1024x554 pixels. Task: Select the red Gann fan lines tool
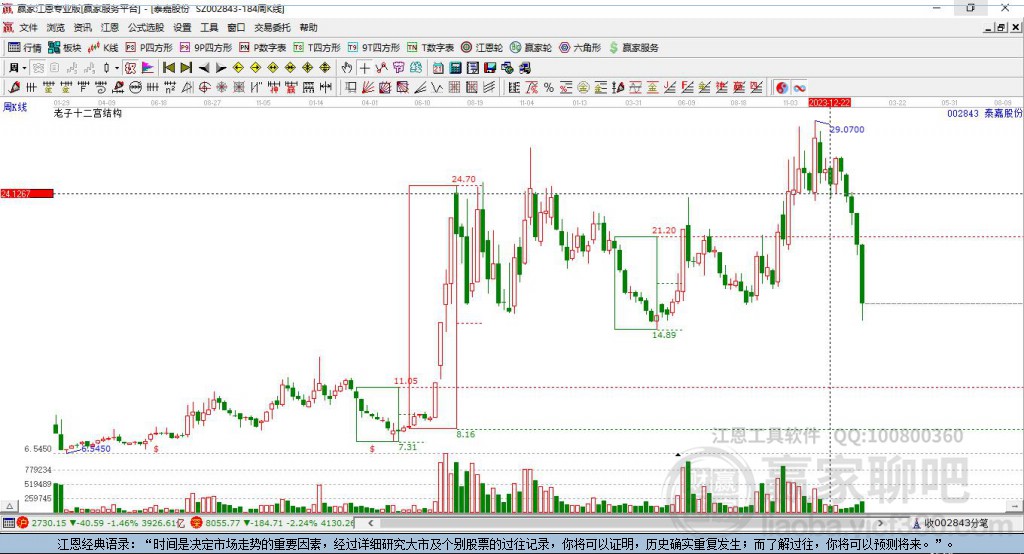click(368, 88)
